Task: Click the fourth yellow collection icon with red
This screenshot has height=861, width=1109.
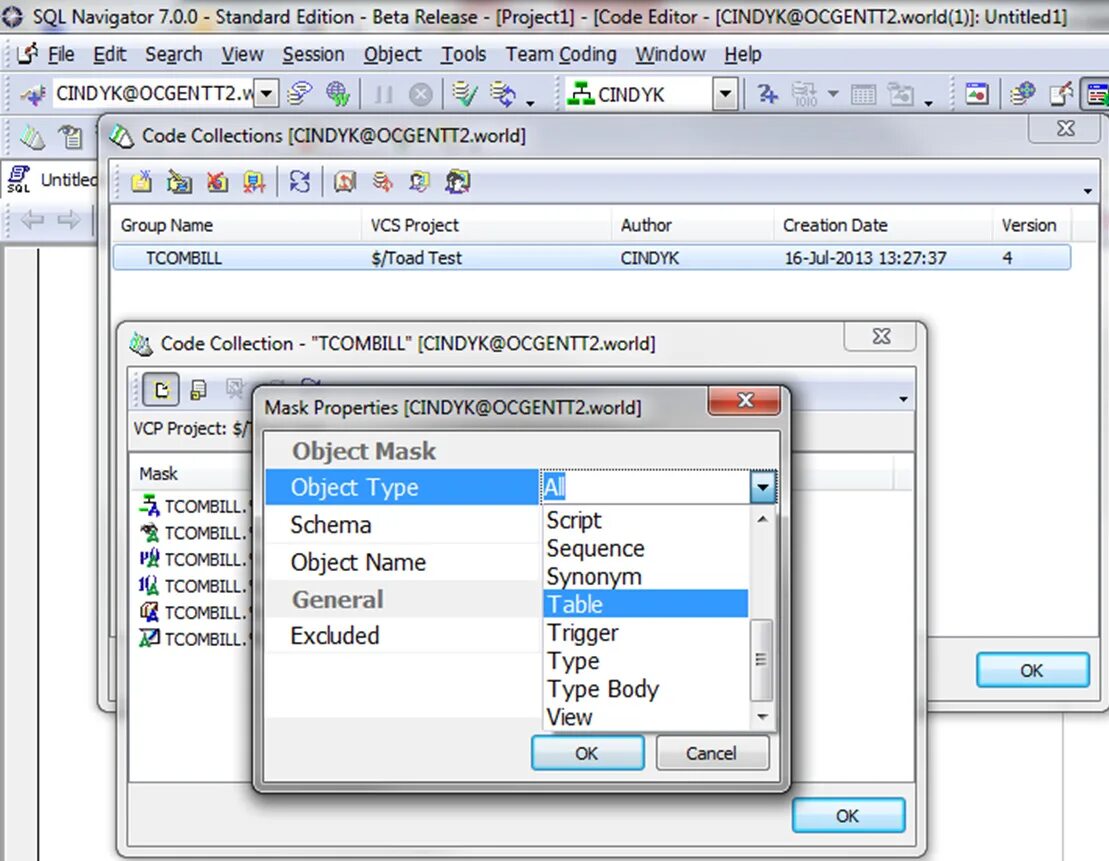Action: [254, 182]
